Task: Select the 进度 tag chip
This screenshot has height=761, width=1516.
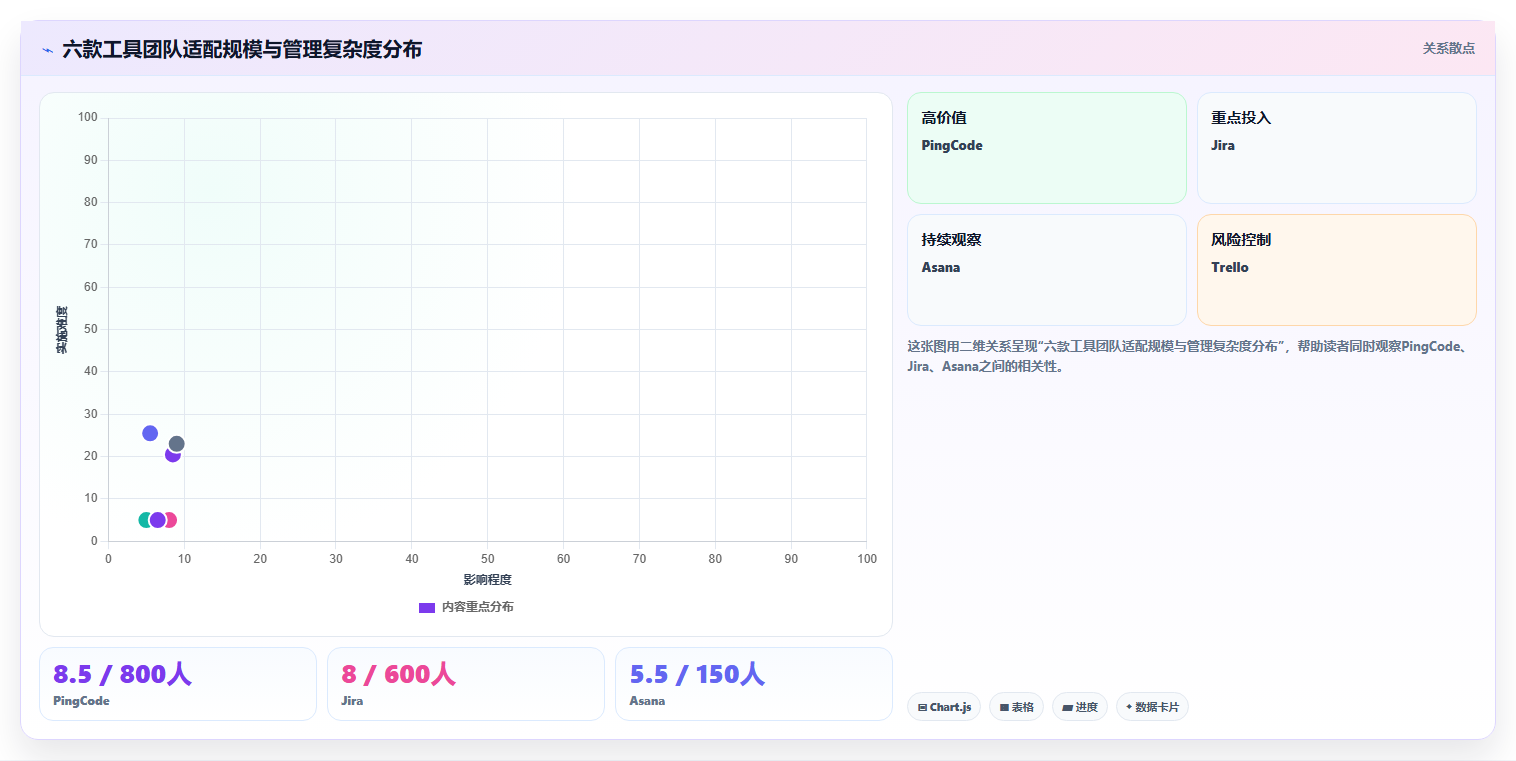Action: (x=1080, y=707)
